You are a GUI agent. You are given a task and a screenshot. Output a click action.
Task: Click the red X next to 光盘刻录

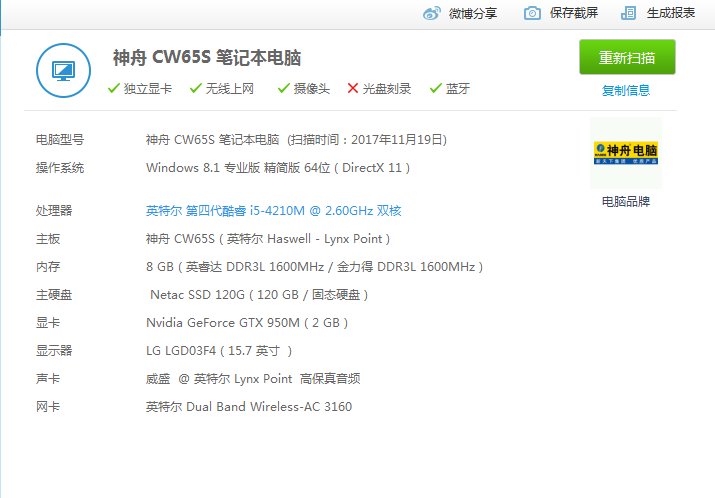[352, 88]
